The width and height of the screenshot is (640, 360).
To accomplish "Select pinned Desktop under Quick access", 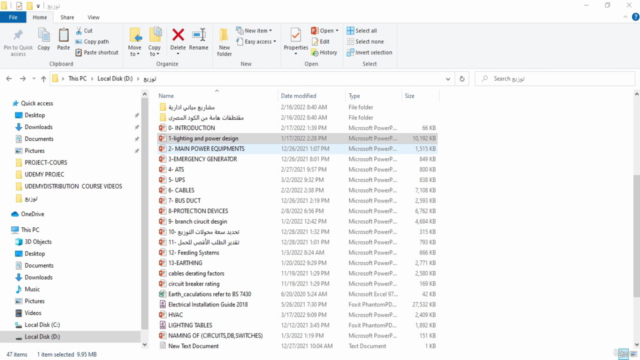I will coord(35,115).
